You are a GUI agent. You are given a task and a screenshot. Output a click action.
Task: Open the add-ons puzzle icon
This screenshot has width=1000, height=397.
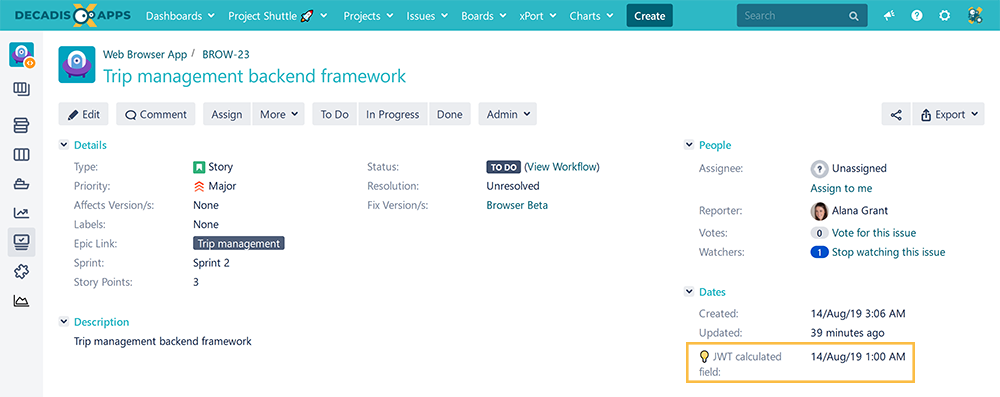pyautogui.click(x=22, y=272)
